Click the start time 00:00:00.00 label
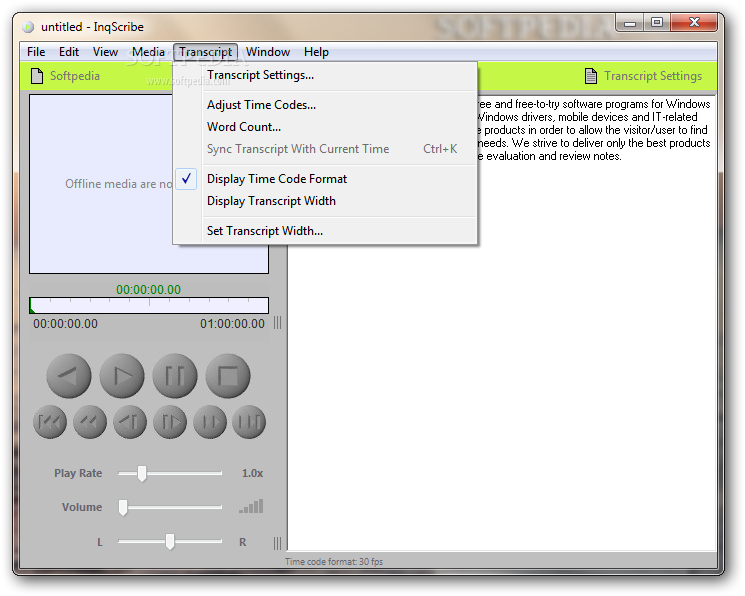The height and width of the screenshot is (596, 745). pos(66,324)
